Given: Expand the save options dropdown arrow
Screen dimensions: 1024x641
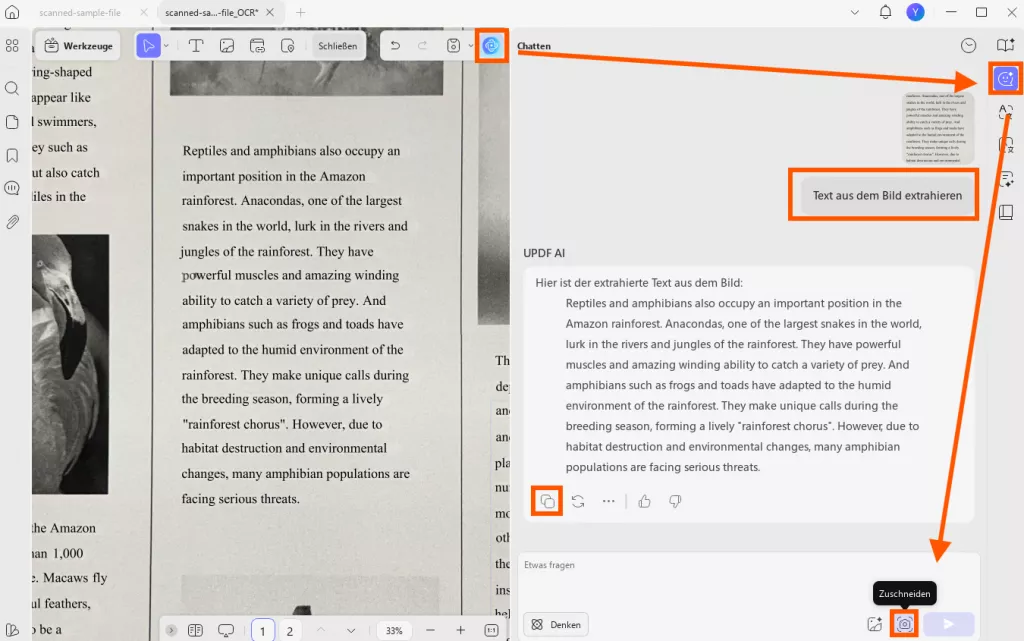Looking at the screenshot, I should tap(470, 46).
